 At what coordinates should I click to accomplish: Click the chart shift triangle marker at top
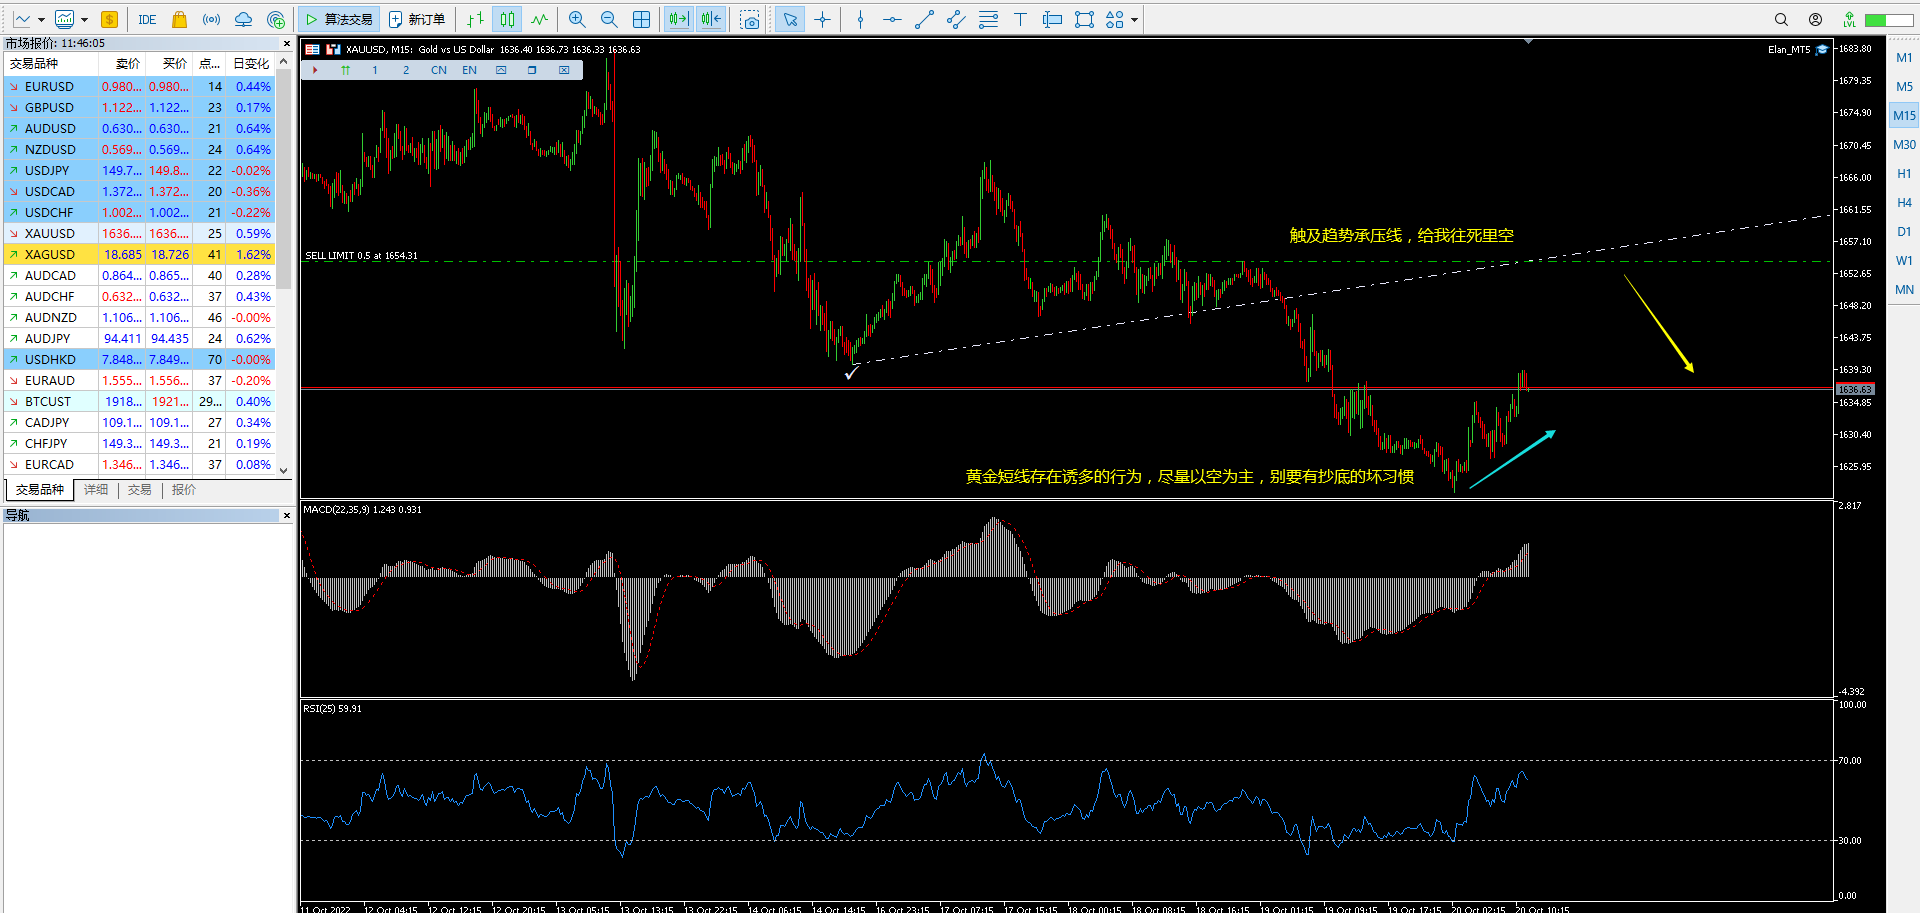tap(1528, 42)
